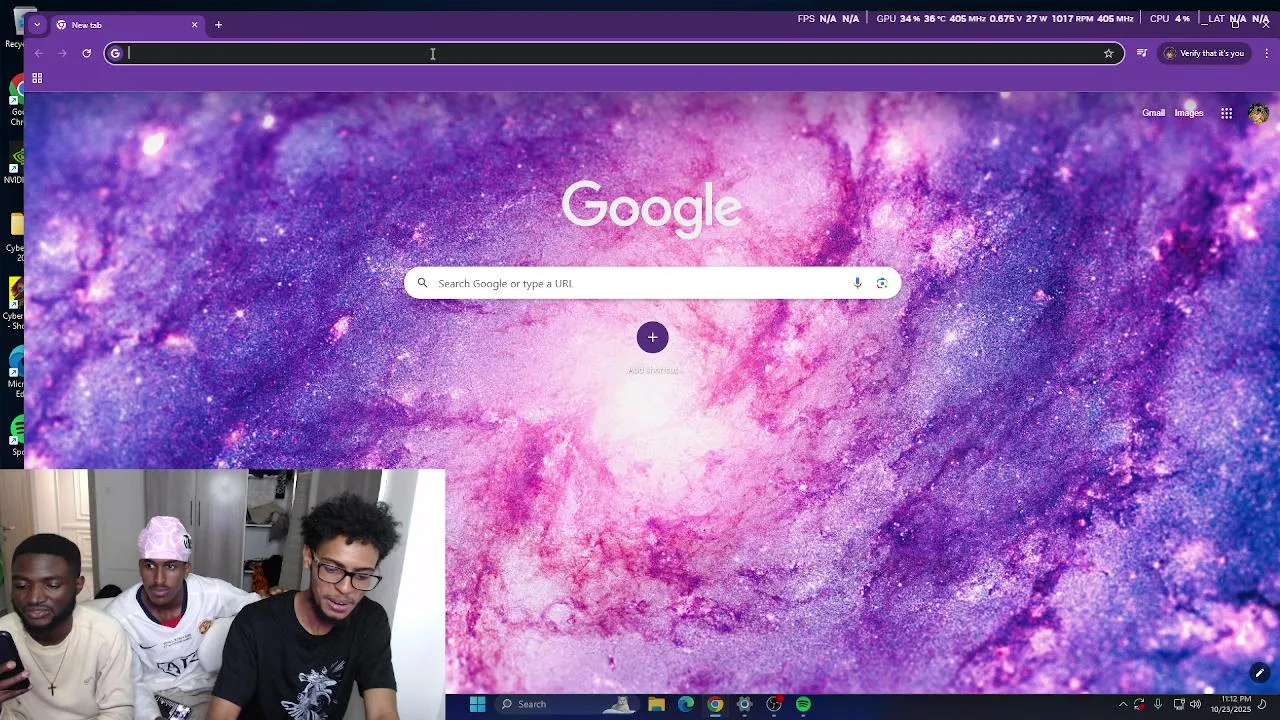The height and width of the screenshot is (720, 1280).
Task: Add a shortcut with plus button
Action: pos(652,338)
